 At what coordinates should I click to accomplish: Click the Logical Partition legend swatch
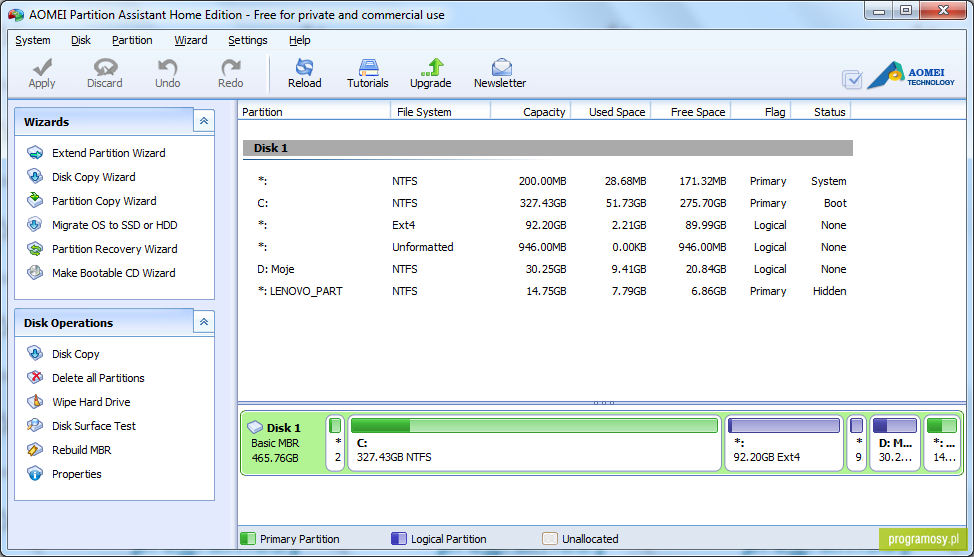(399, 538)
